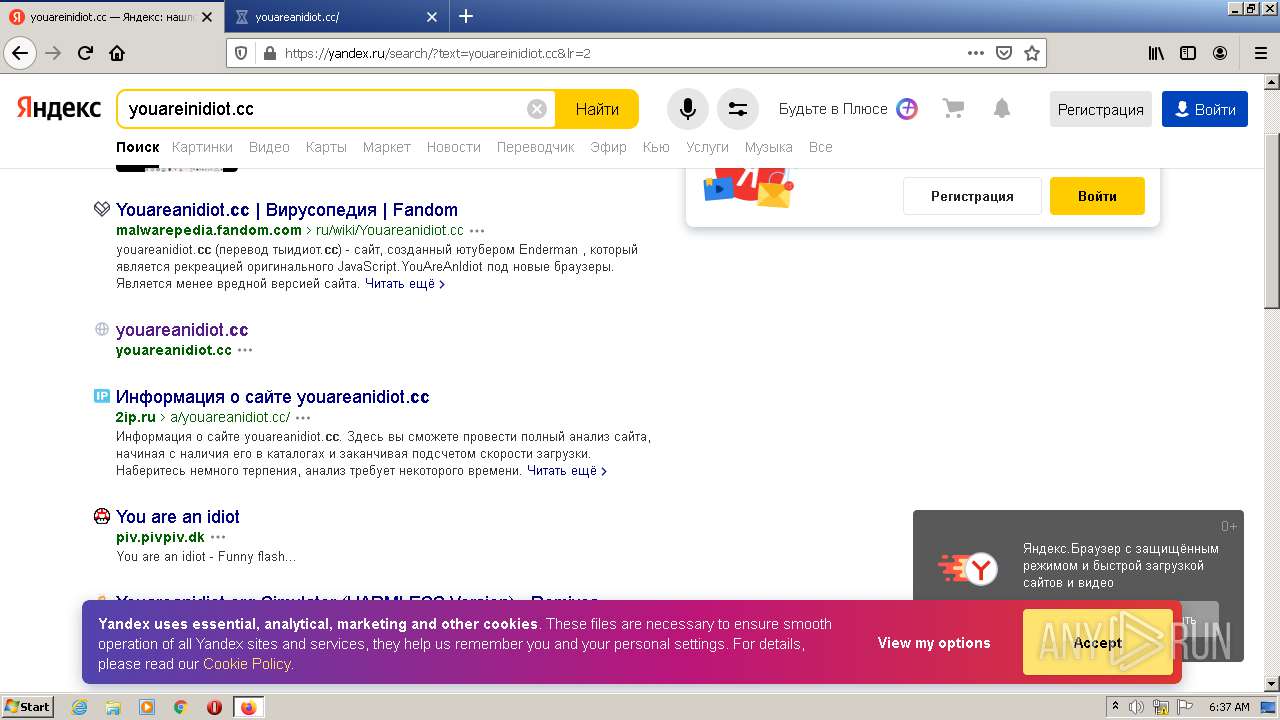Screen dimensions: 1280x720
Task: Click the volume icon in system tray
Action: [x=1136, y=707]
